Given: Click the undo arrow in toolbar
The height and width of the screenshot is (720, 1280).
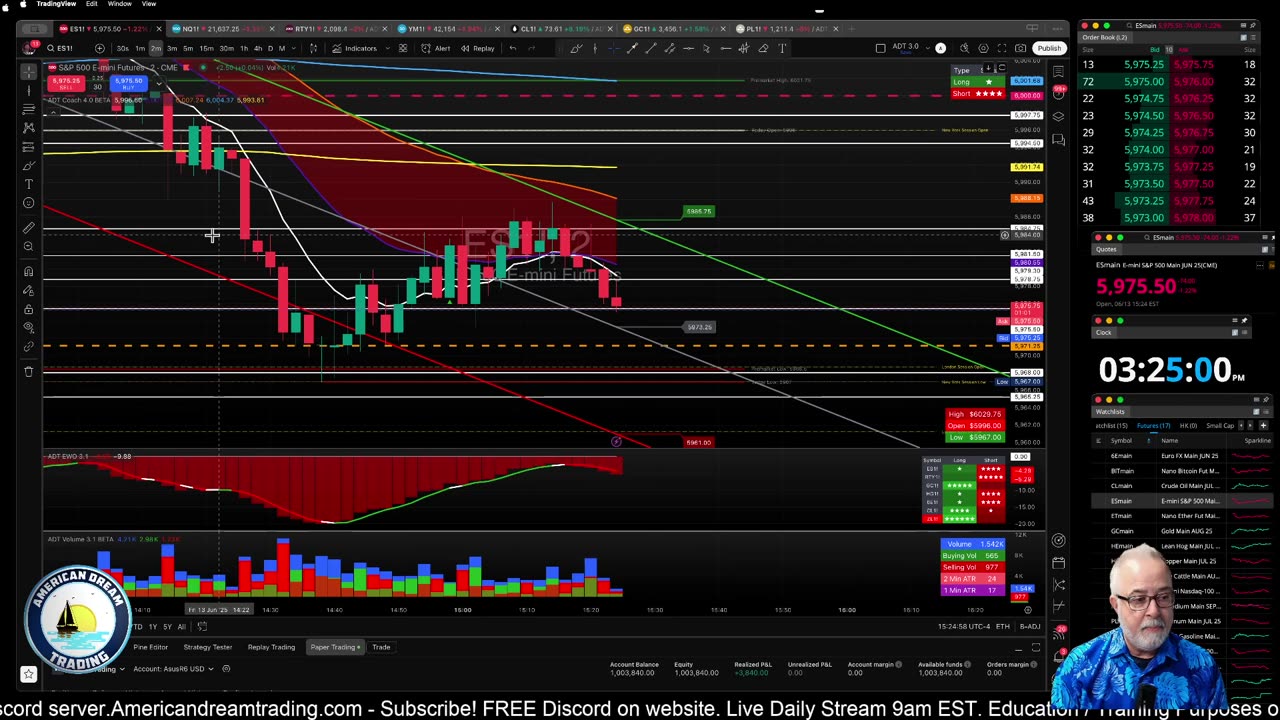Looking at the screenshot, I should pos(513,48).
